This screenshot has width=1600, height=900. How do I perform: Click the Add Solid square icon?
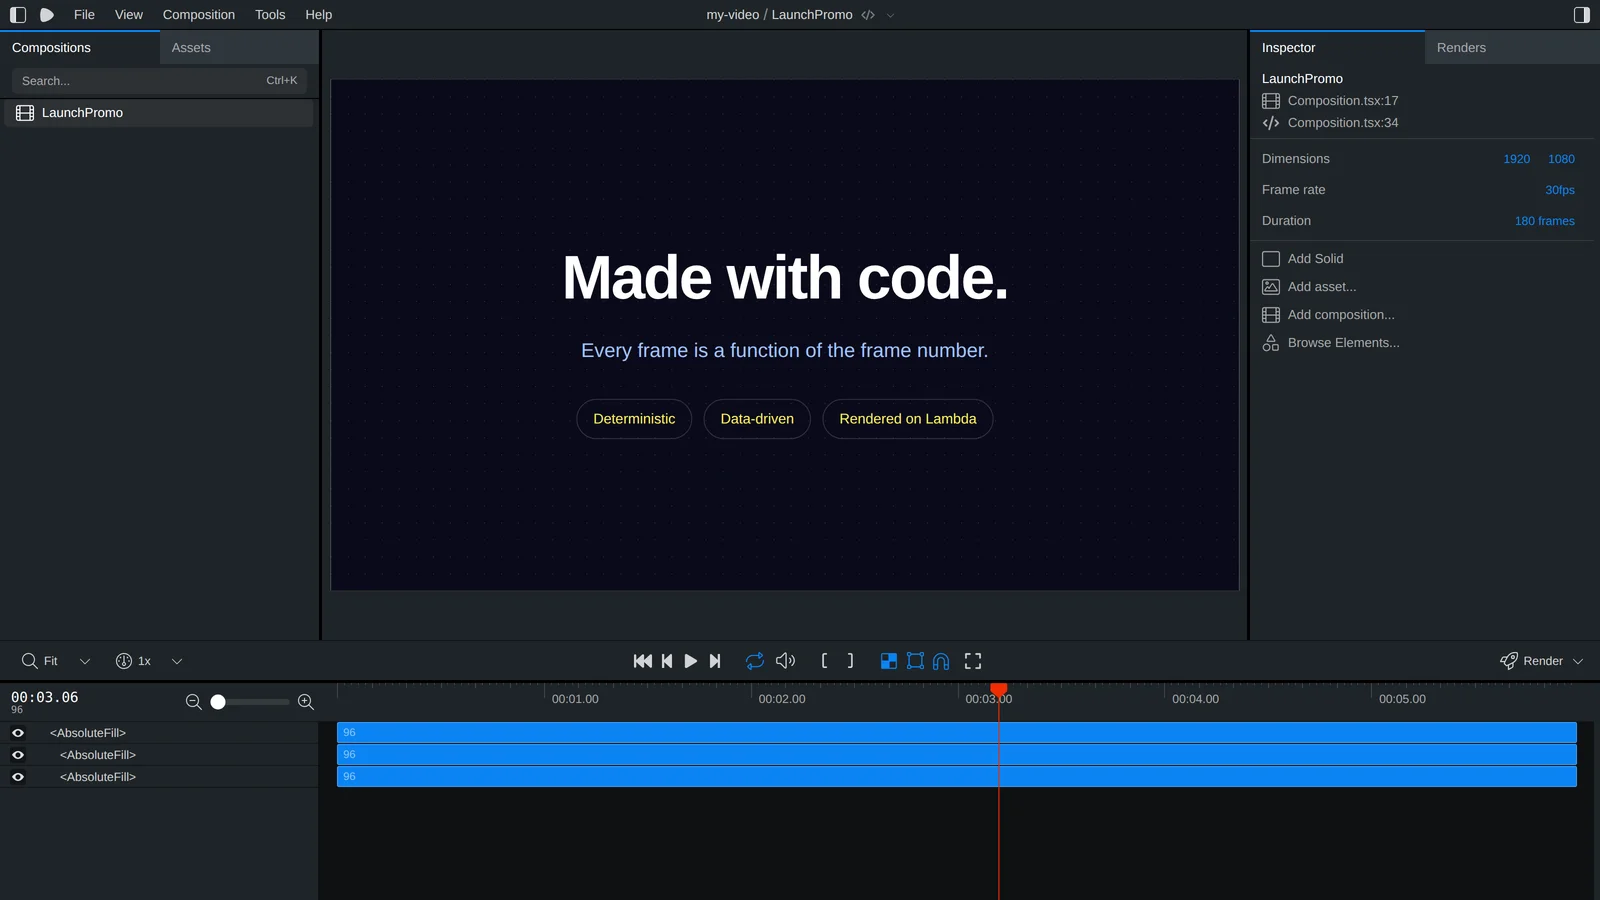(x=1271, y=259)
